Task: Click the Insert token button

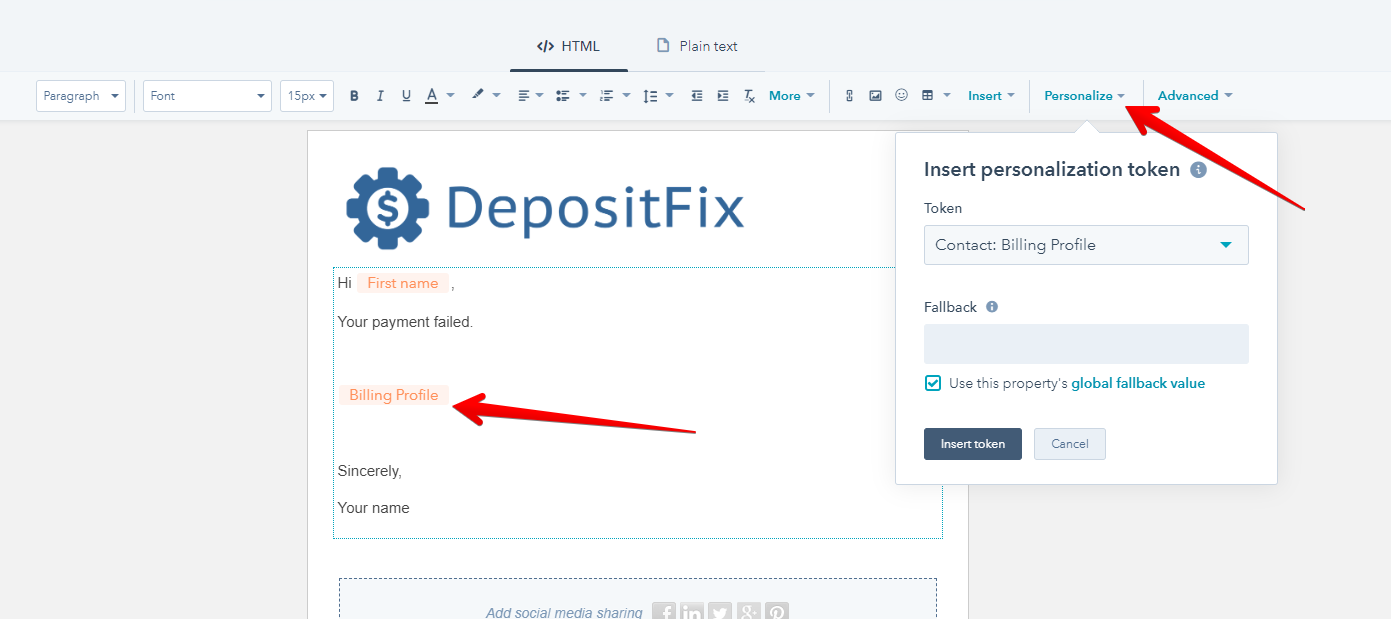Action: 973,444
